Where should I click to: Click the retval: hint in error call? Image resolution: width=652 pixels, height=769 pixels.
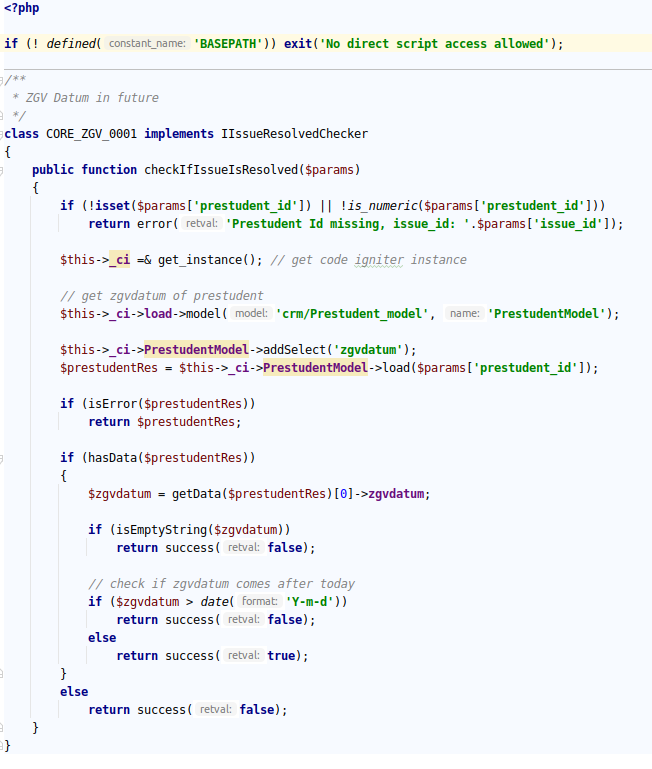tap(203, 224)
